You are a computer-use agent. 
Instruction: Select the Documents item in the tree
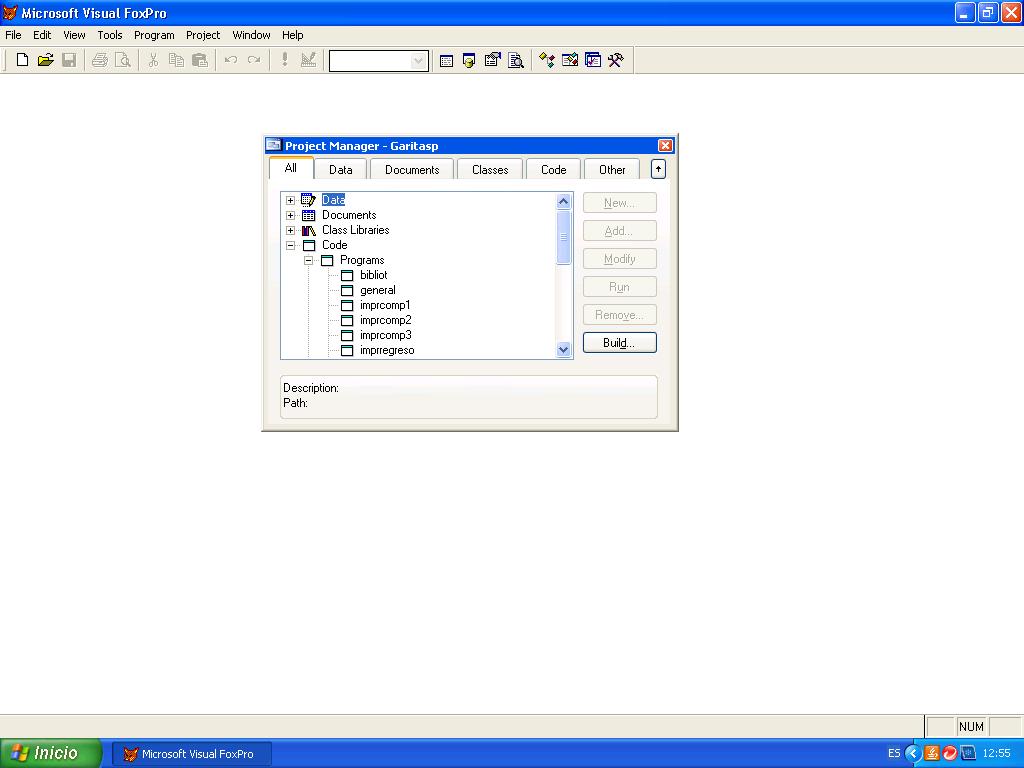pyautogui.click(x=349, y=215)
